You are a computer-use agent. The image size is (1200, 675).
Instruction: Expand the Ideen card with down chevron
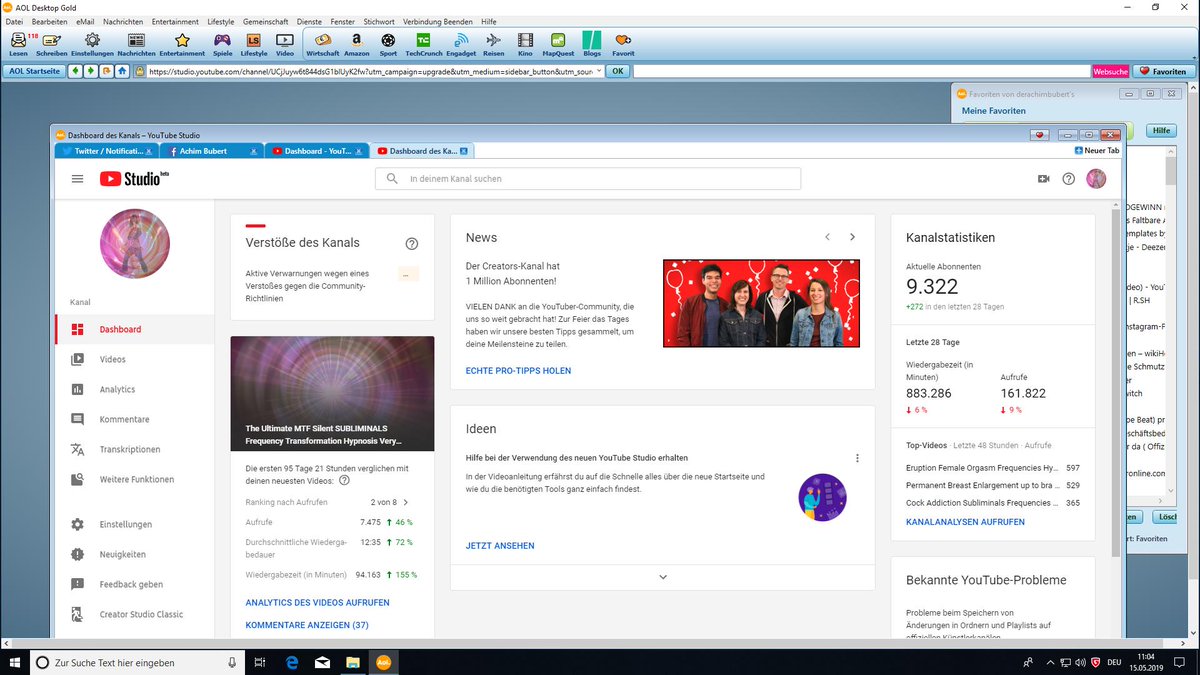[x=662, y=577]
